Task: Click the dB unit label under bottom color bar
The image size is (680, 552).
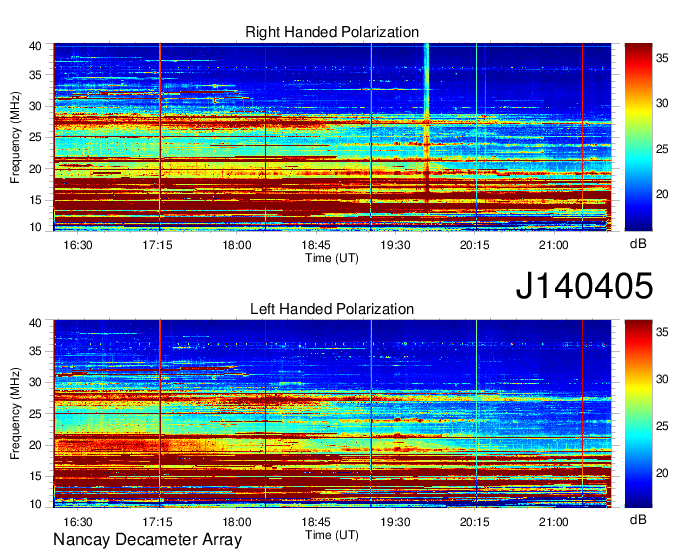Action: [x=638, y=519]
